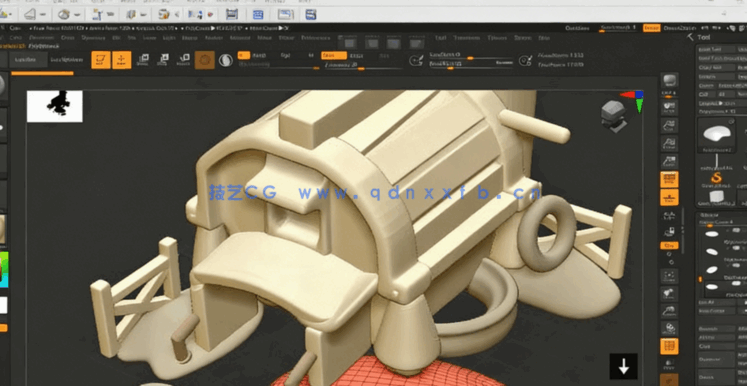Open the Preferences menu
This screenshot has height=386, width=747.
click(315, 38)
